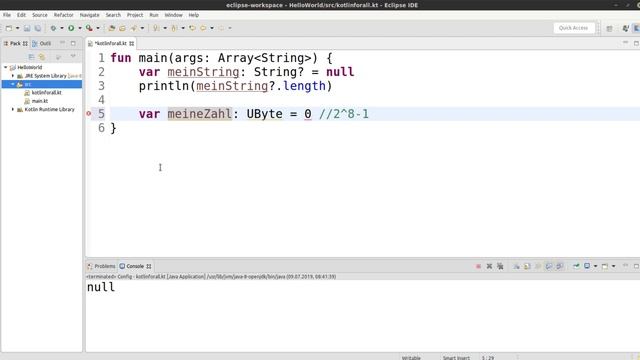Screen dimensions: 640x360
Task: Click the Run External Tools icon
Action: 89,28
